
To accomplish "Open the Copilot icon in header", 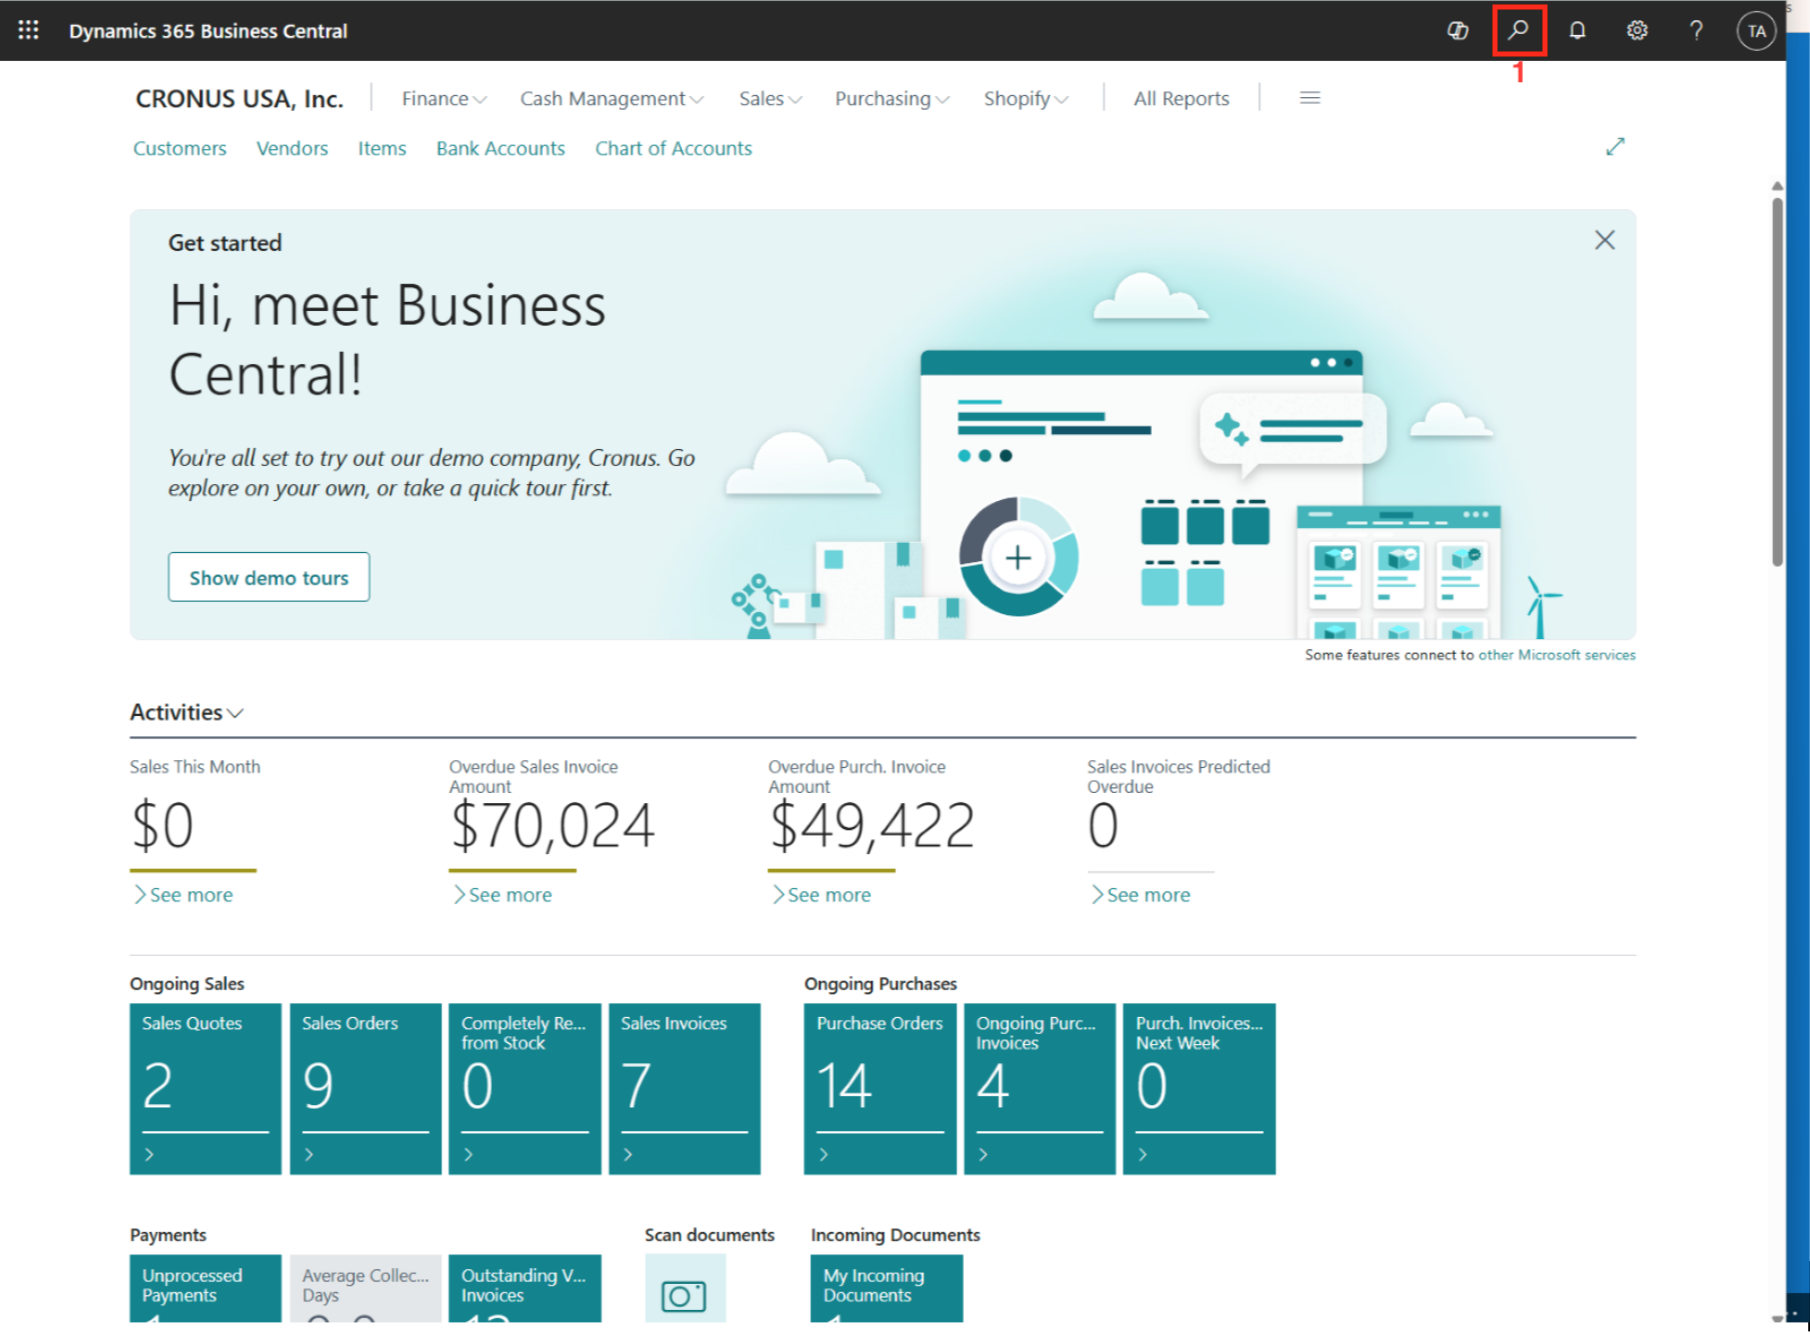I will pos(1457,30).
